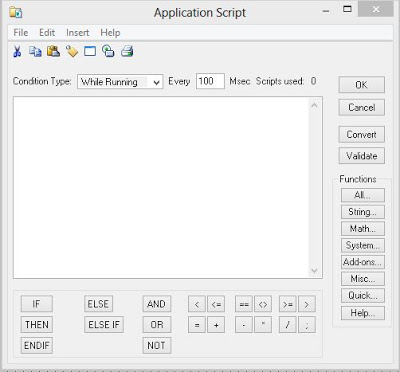The height and width of the screenshot is (372, 400).
Task: Open the Insert menu
Action: (78, 33)
